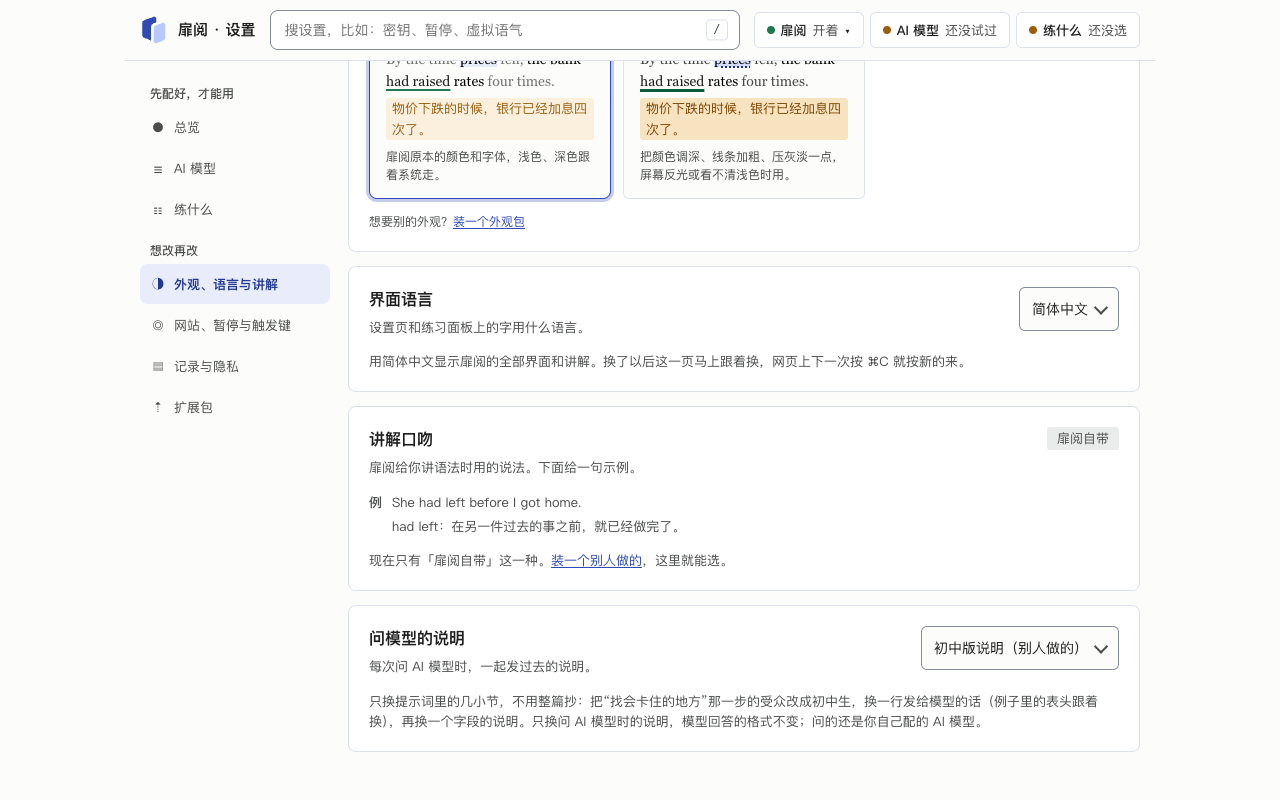
Task: Click the 扉阅 · 设置 page title
Action: click(216, 30)
